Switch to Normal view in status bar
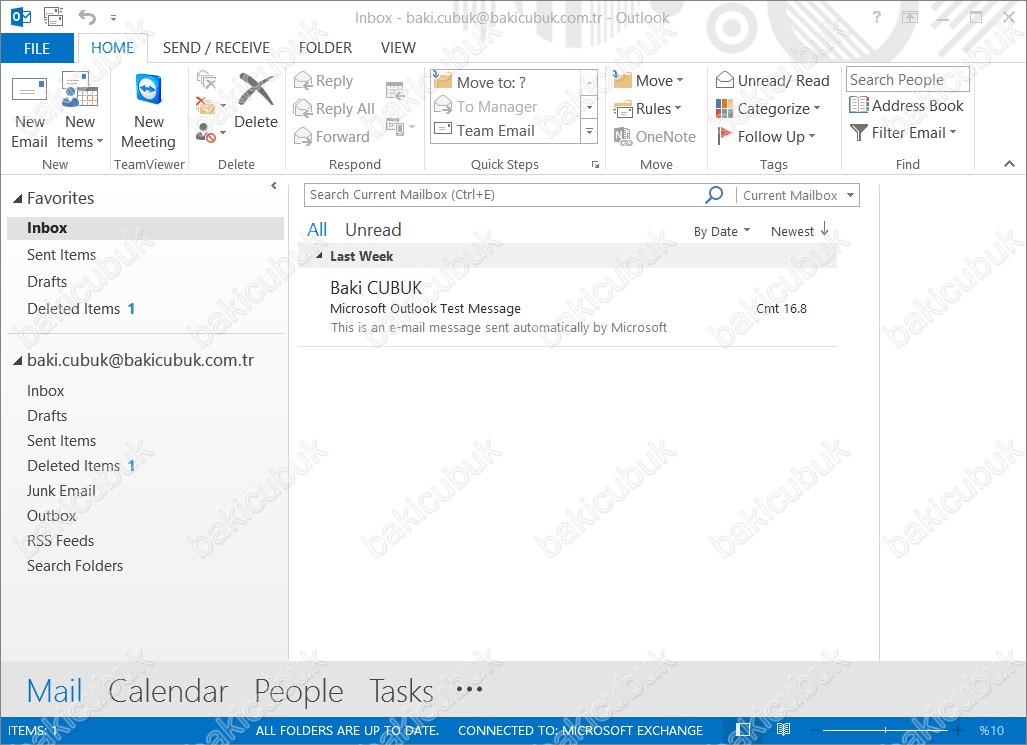 click(x=743, y=729)
